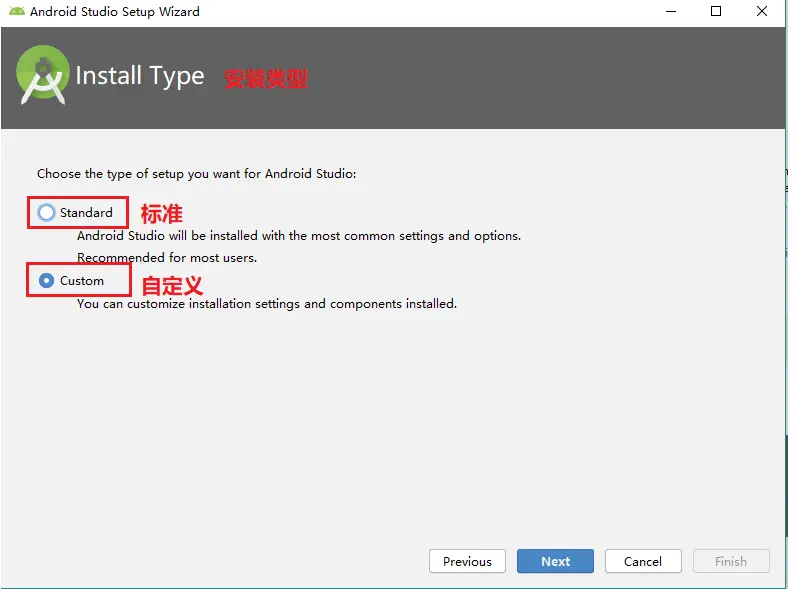Click "Recommended for most users." text
This screenshot has height=589, width=788.
[x=167, y=258]
